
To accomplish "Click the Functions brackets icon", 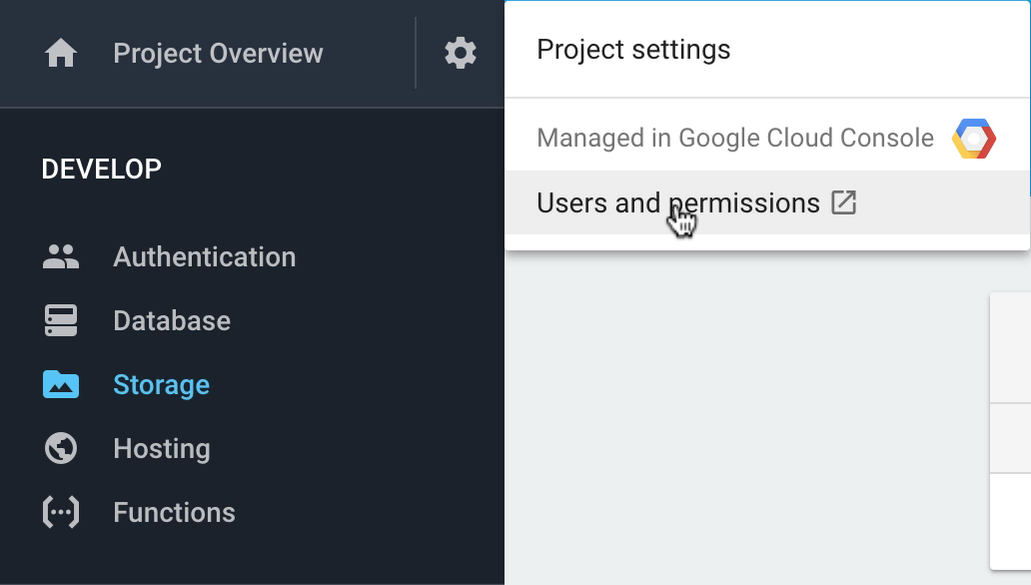I will 60,512.
